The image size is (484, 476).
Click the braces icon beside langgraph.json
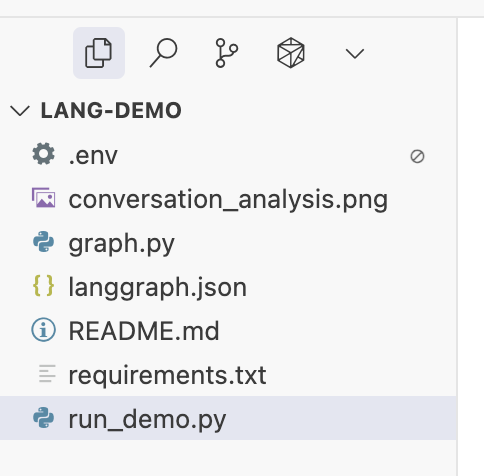44,286
